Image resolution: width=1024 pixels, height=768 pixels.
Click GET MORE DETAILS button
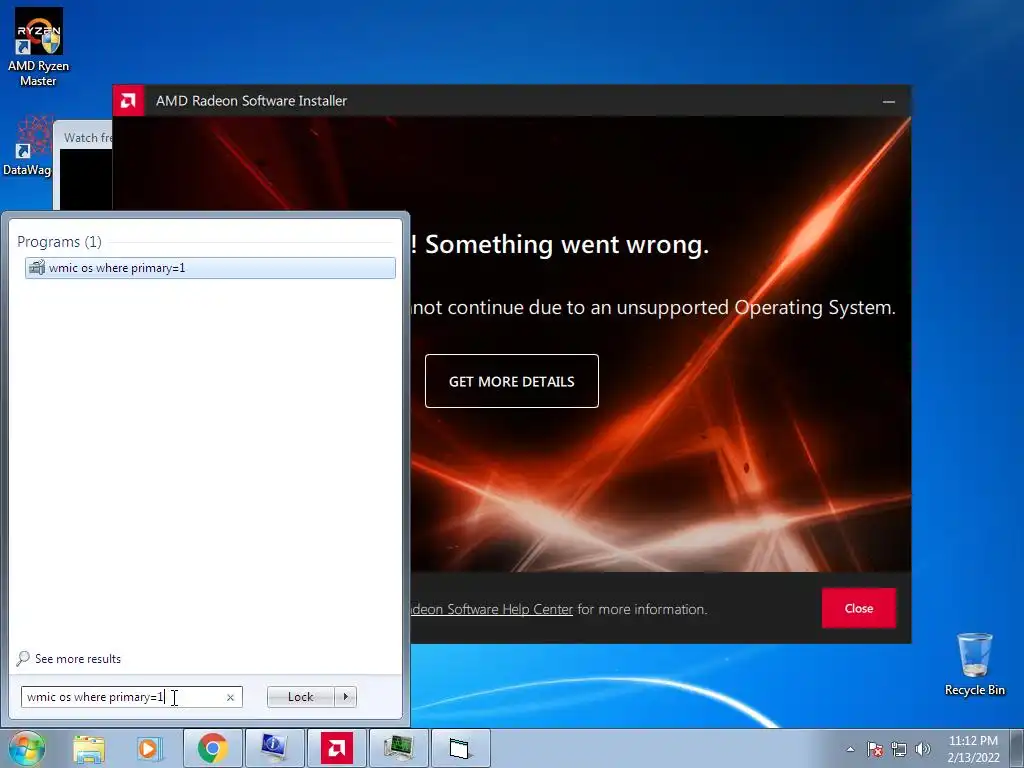pos(511,381)
